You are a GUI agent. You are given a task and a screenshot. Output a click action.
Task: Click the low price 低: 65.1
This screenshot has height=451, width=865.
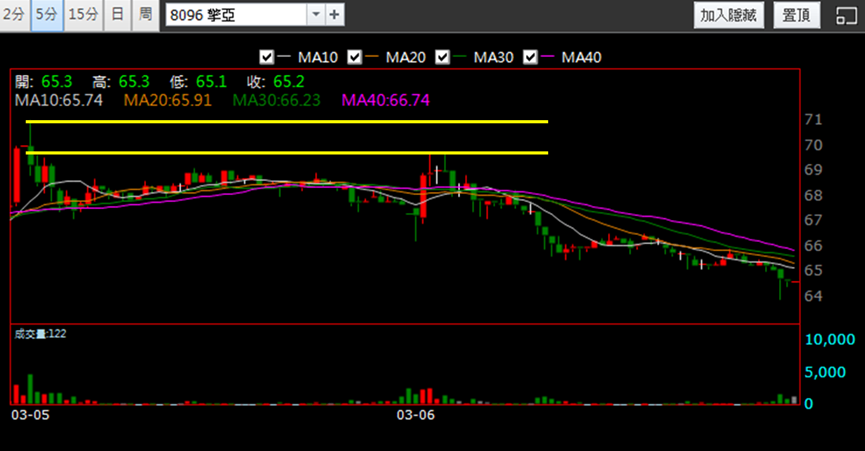(x=198, y=82)
